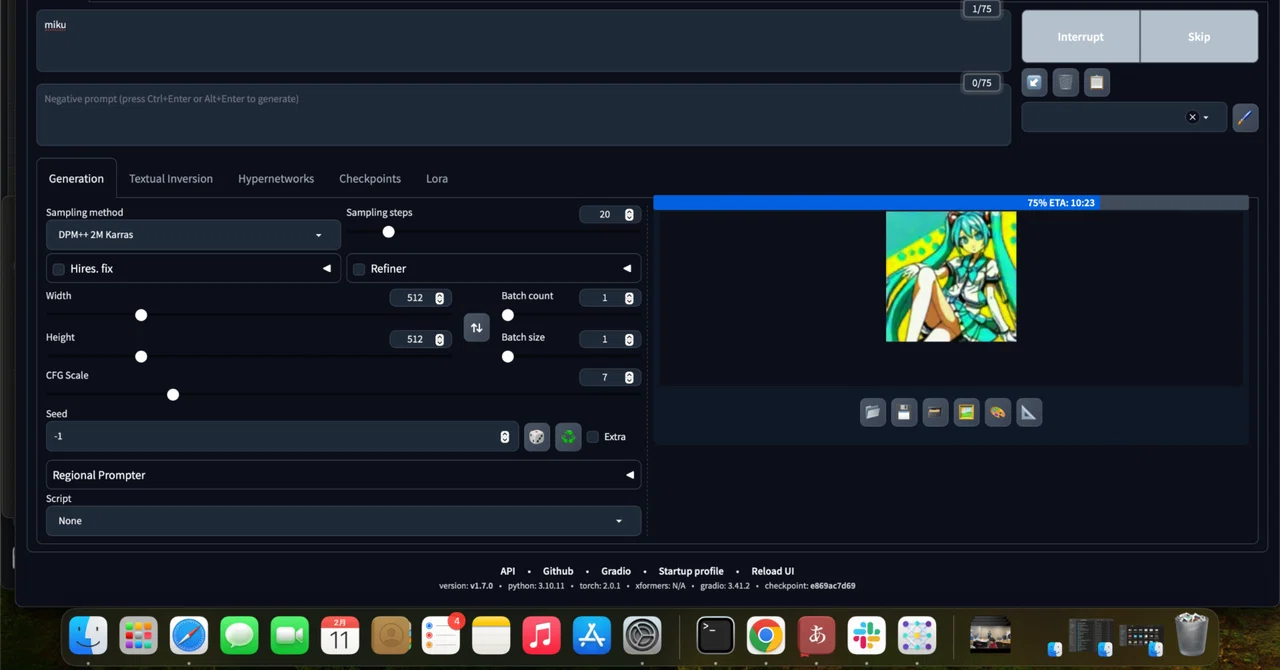Open the styles dropdown arrow
Screen dimensions: 1280x670
pyautogui.click(x=1206, y=117)
